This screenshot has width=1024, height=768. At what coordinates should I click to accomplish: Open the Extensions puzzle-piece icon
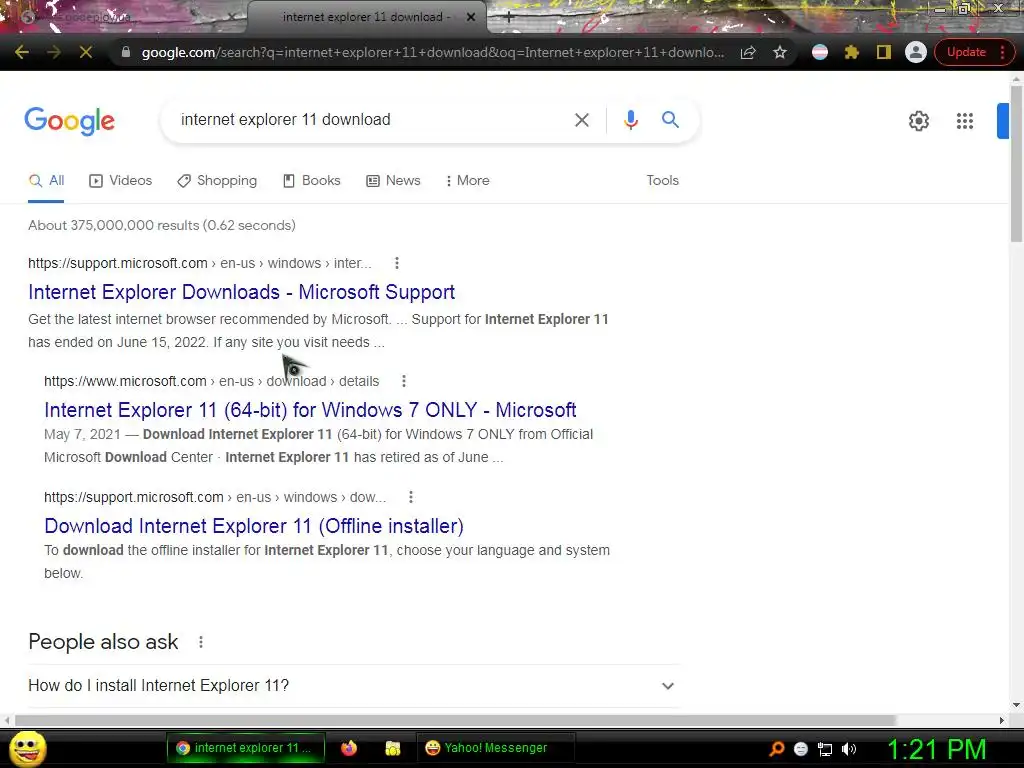point(852,52)
